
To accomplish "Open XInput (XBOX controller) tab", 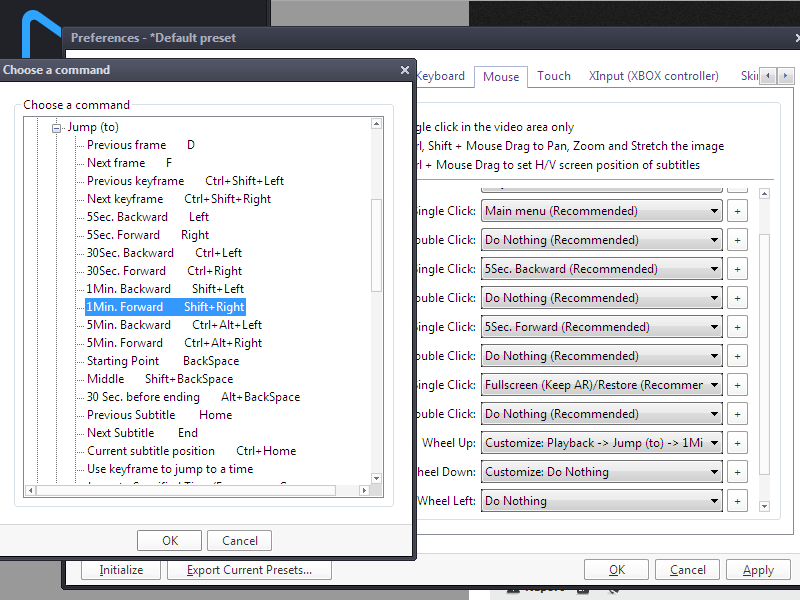I will 654,76.
